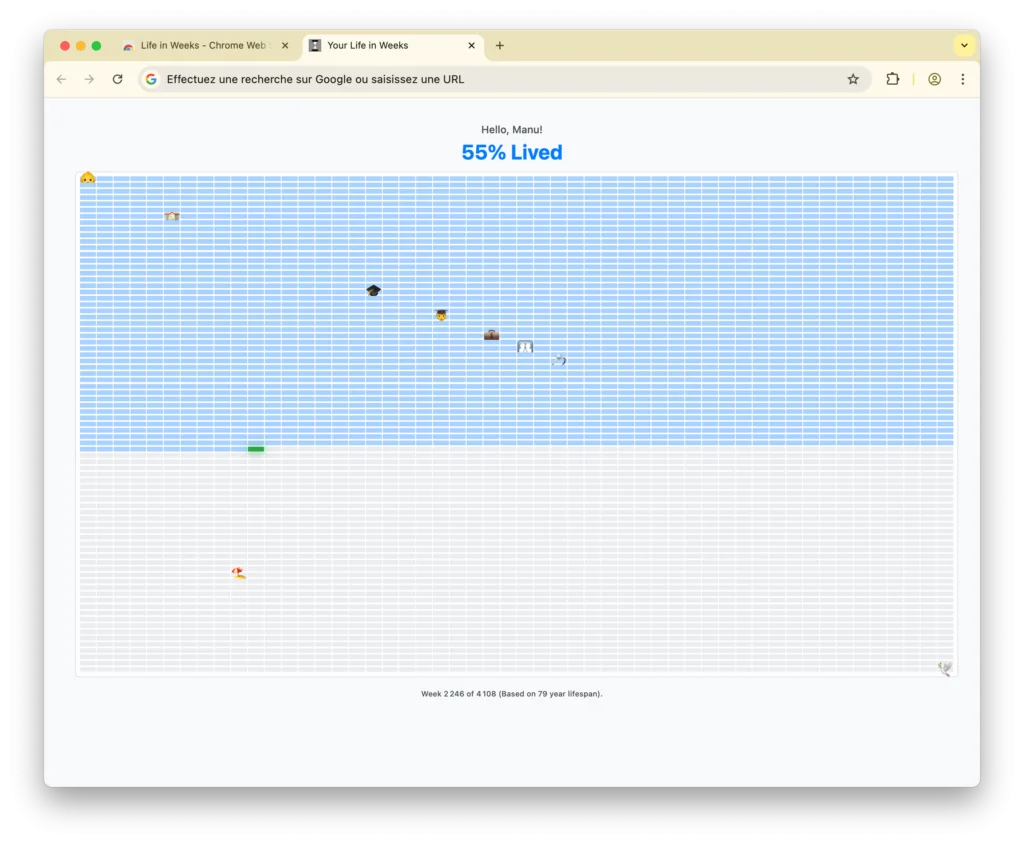This screenshot has height=845, width=1024.
Task: Click the dove emoji on last week
Action: [945, 668]
